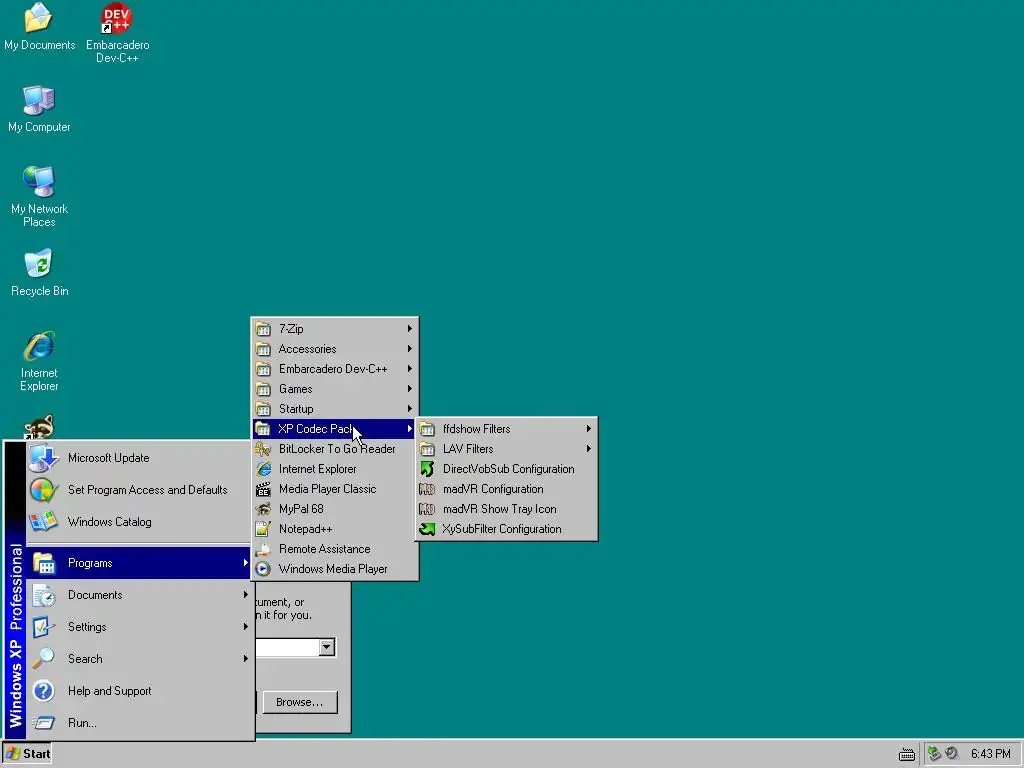Viewport: 1024px width, 768px height.
Task: Launch Media Player Classic from Programs
Action: coord(334,488)
